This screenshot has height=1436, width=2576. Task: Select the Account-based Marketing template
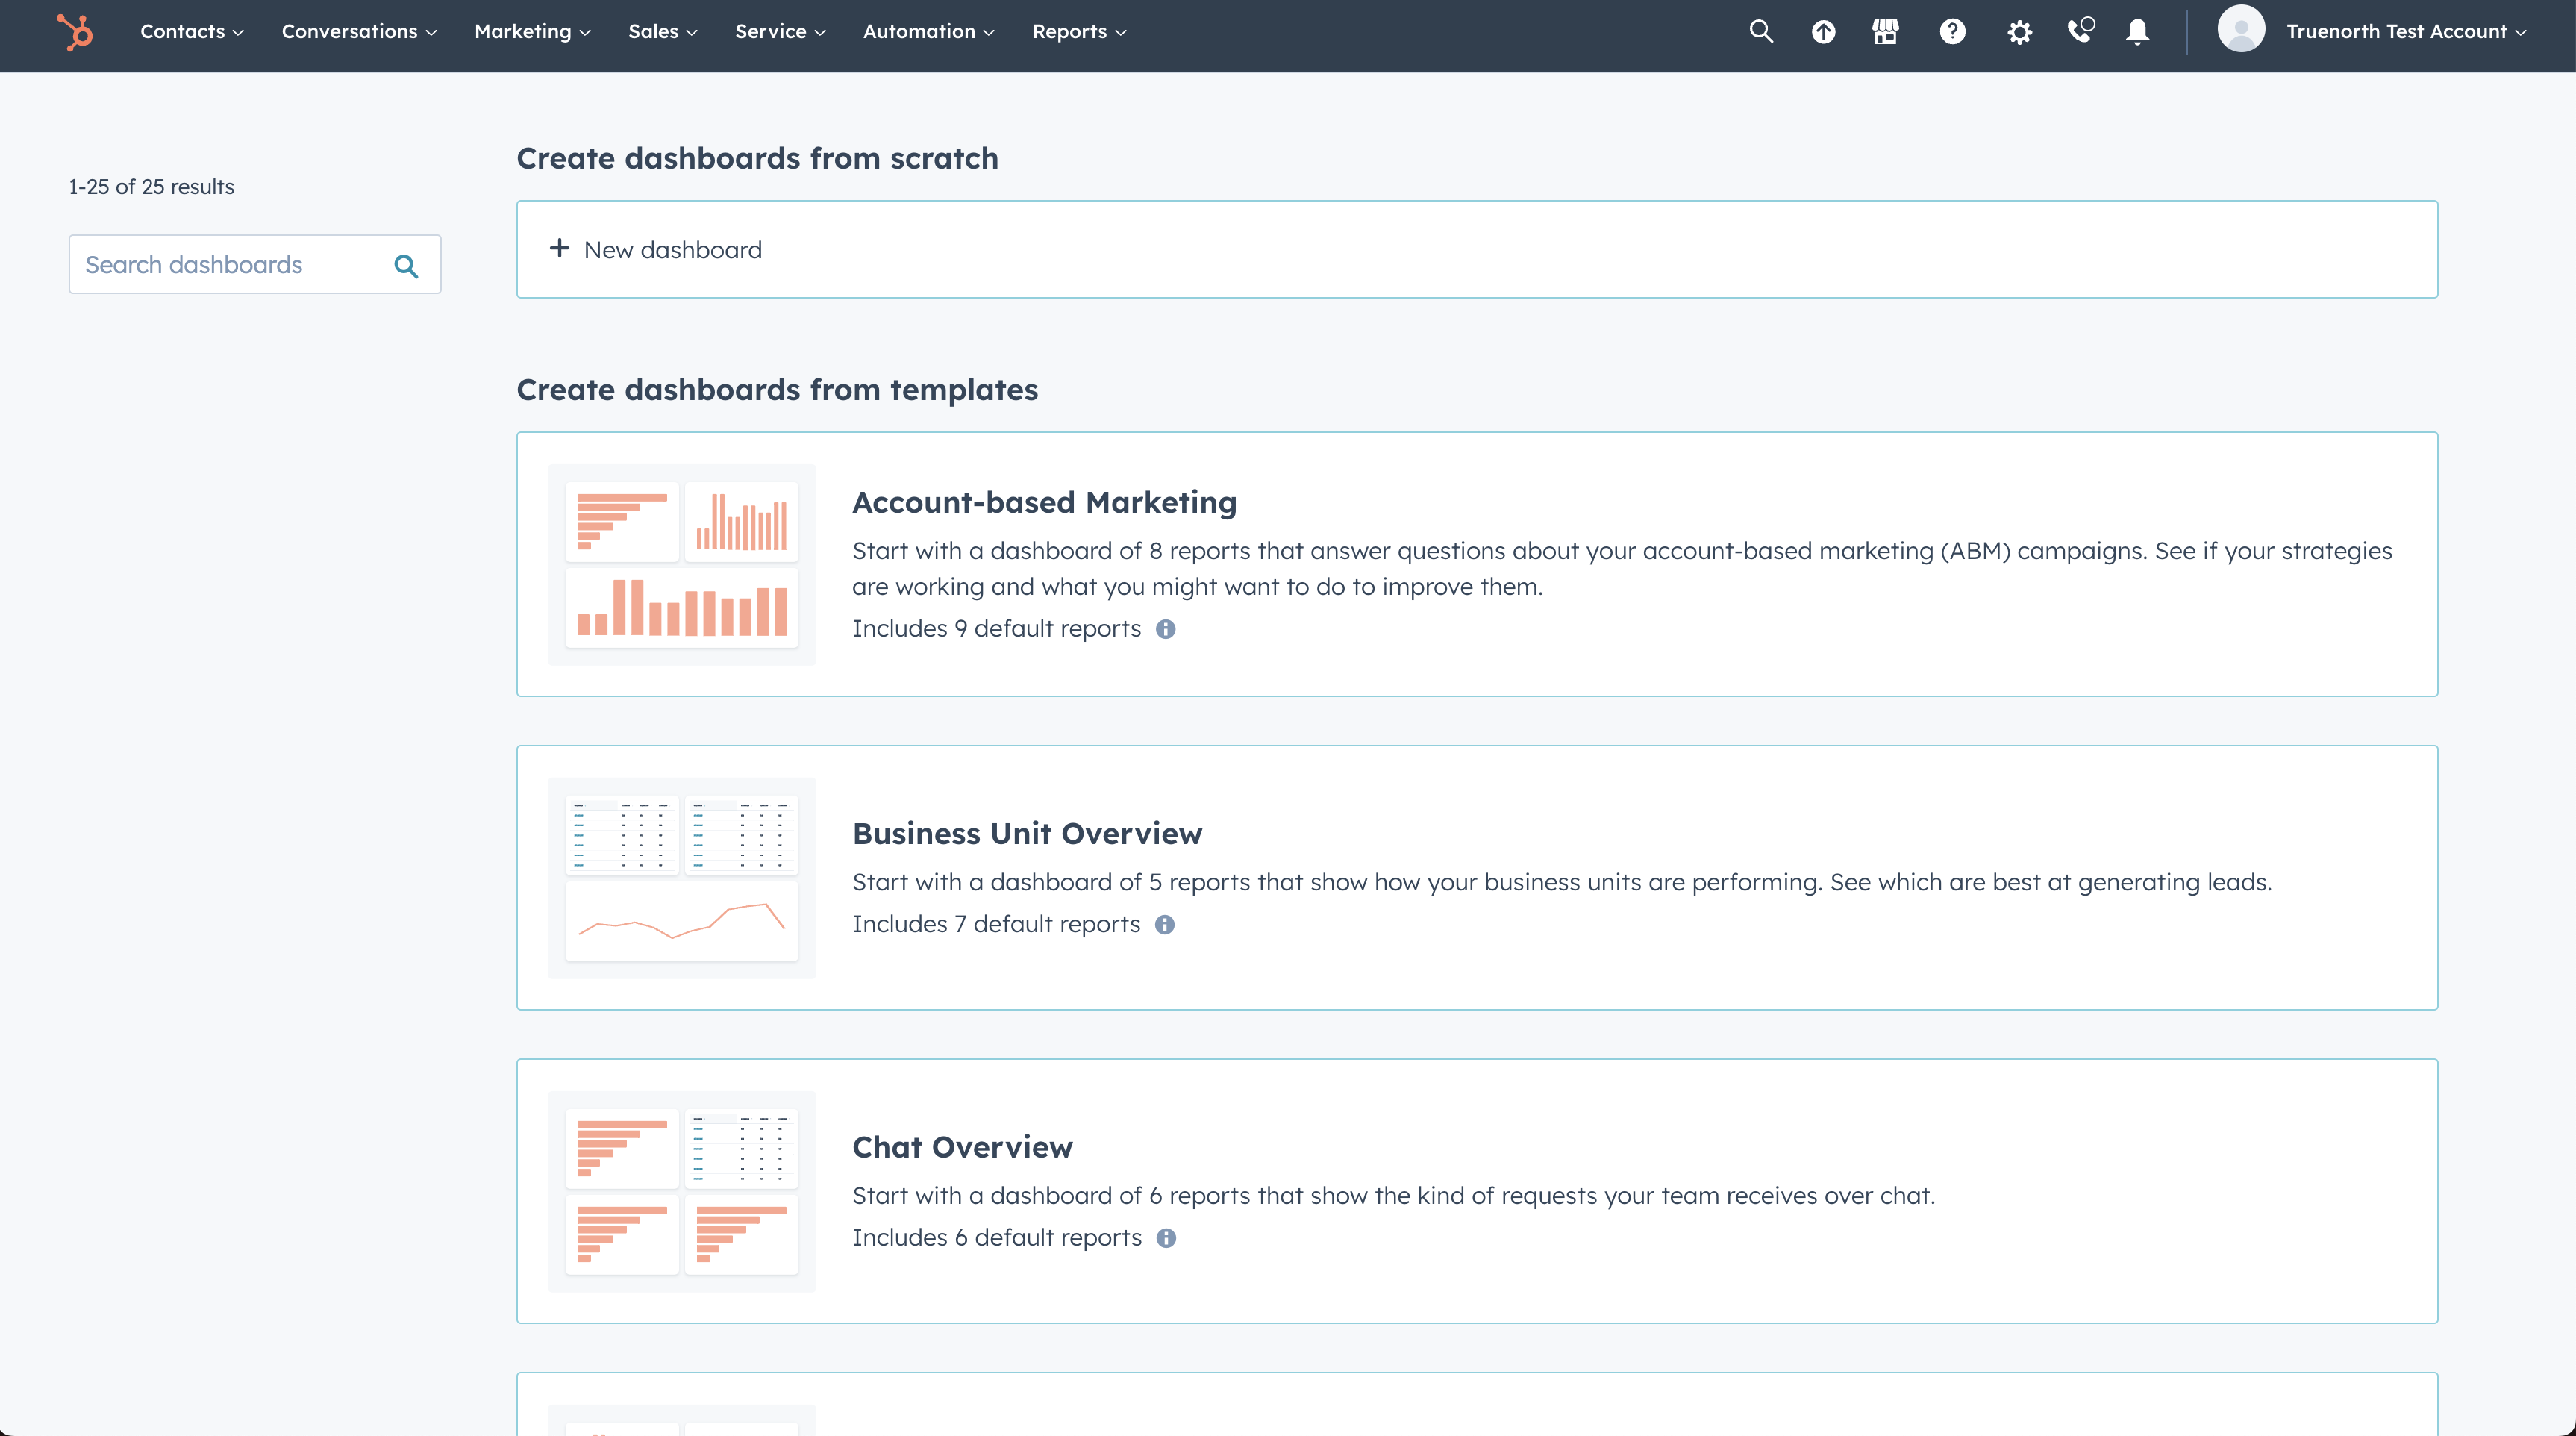(x=1044, y=502)
